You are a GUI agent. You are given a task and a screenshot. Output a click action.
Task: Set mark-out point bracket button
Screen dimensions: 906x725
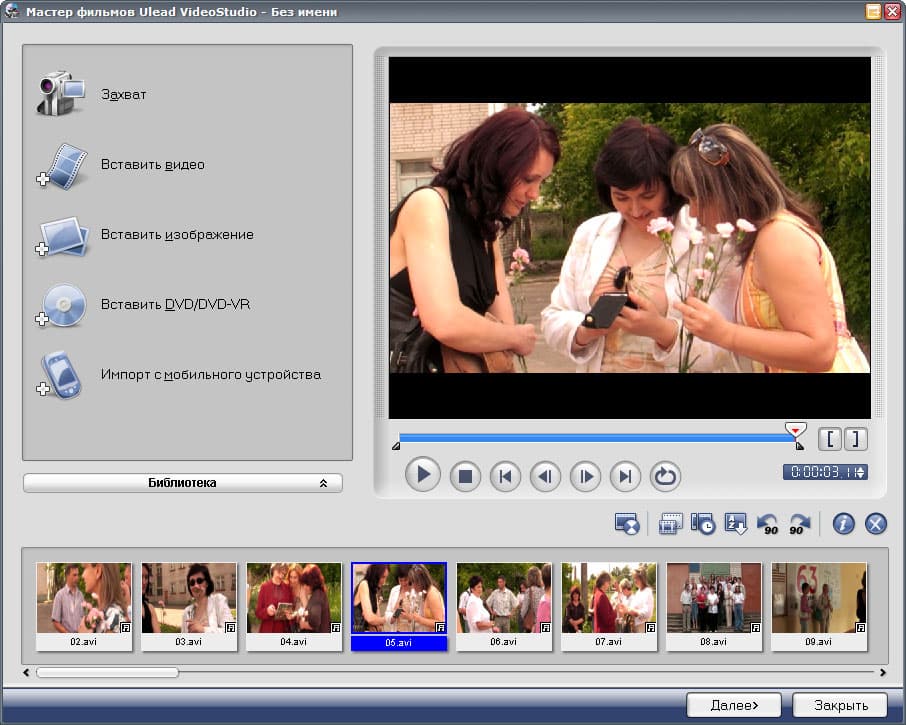(856, 439)
